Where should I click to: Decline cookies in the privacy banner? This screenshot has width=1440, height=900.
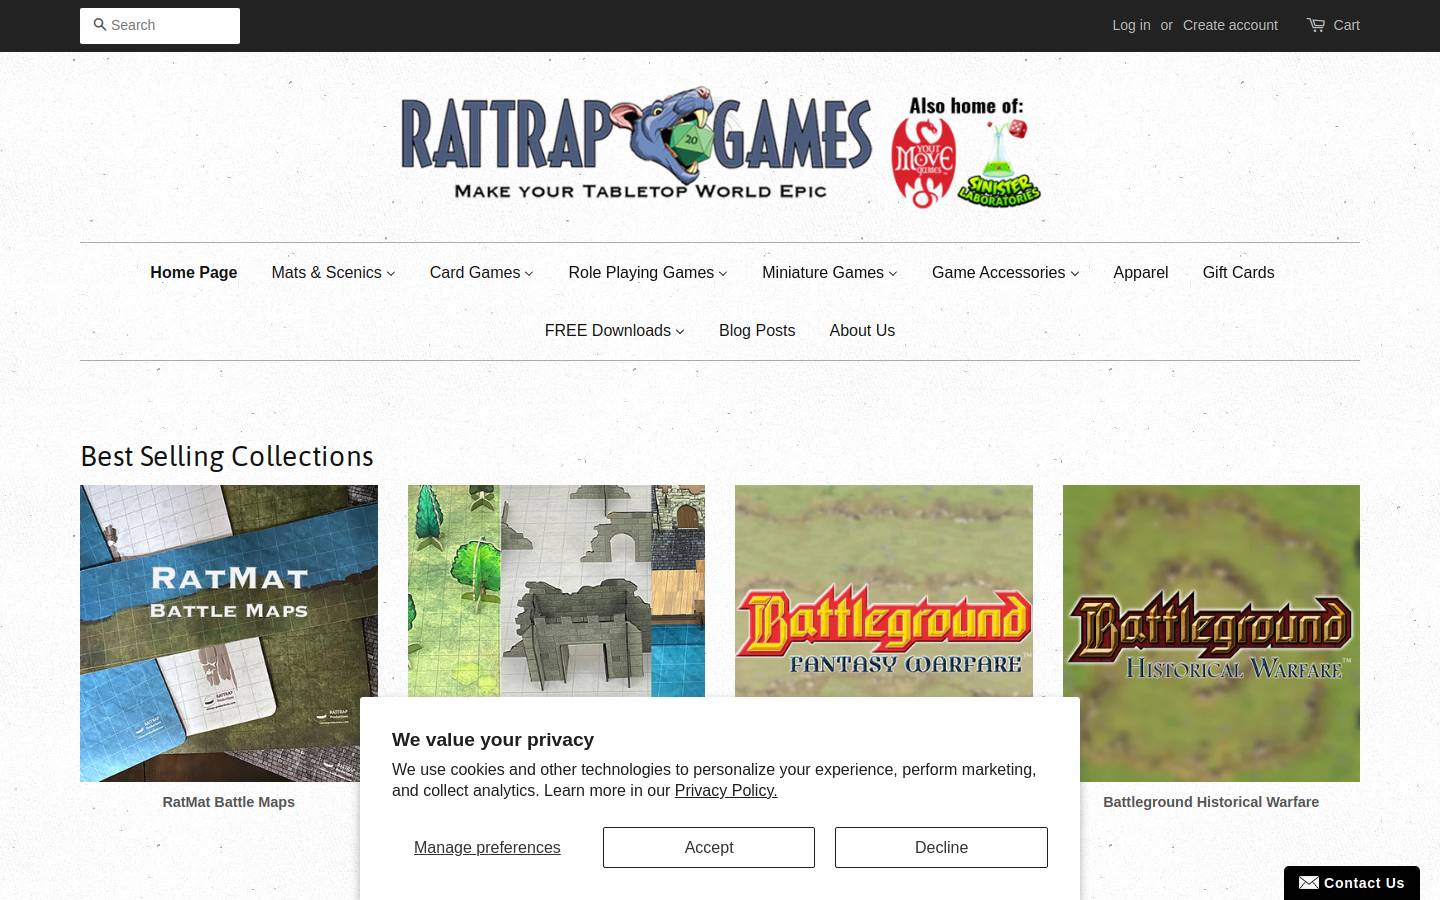[941, 847]
